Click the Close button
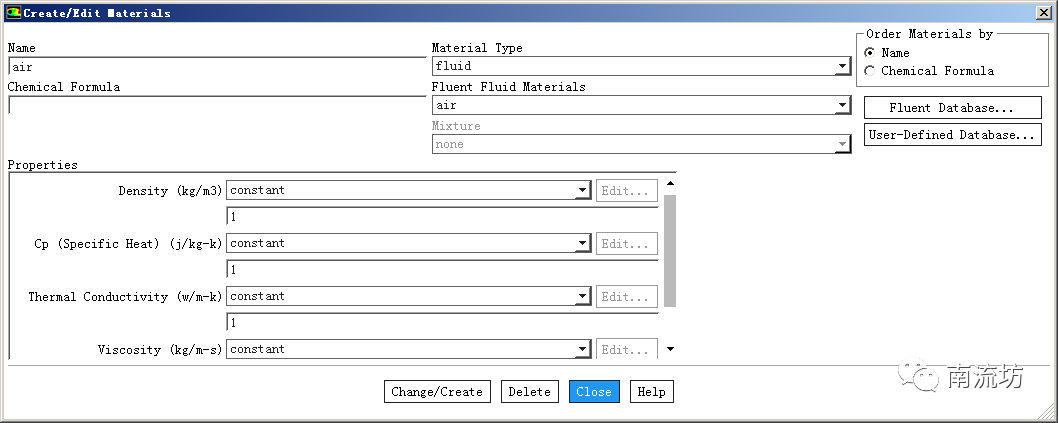This screenshot has width=1058, height=423. (x=594, y=392)
